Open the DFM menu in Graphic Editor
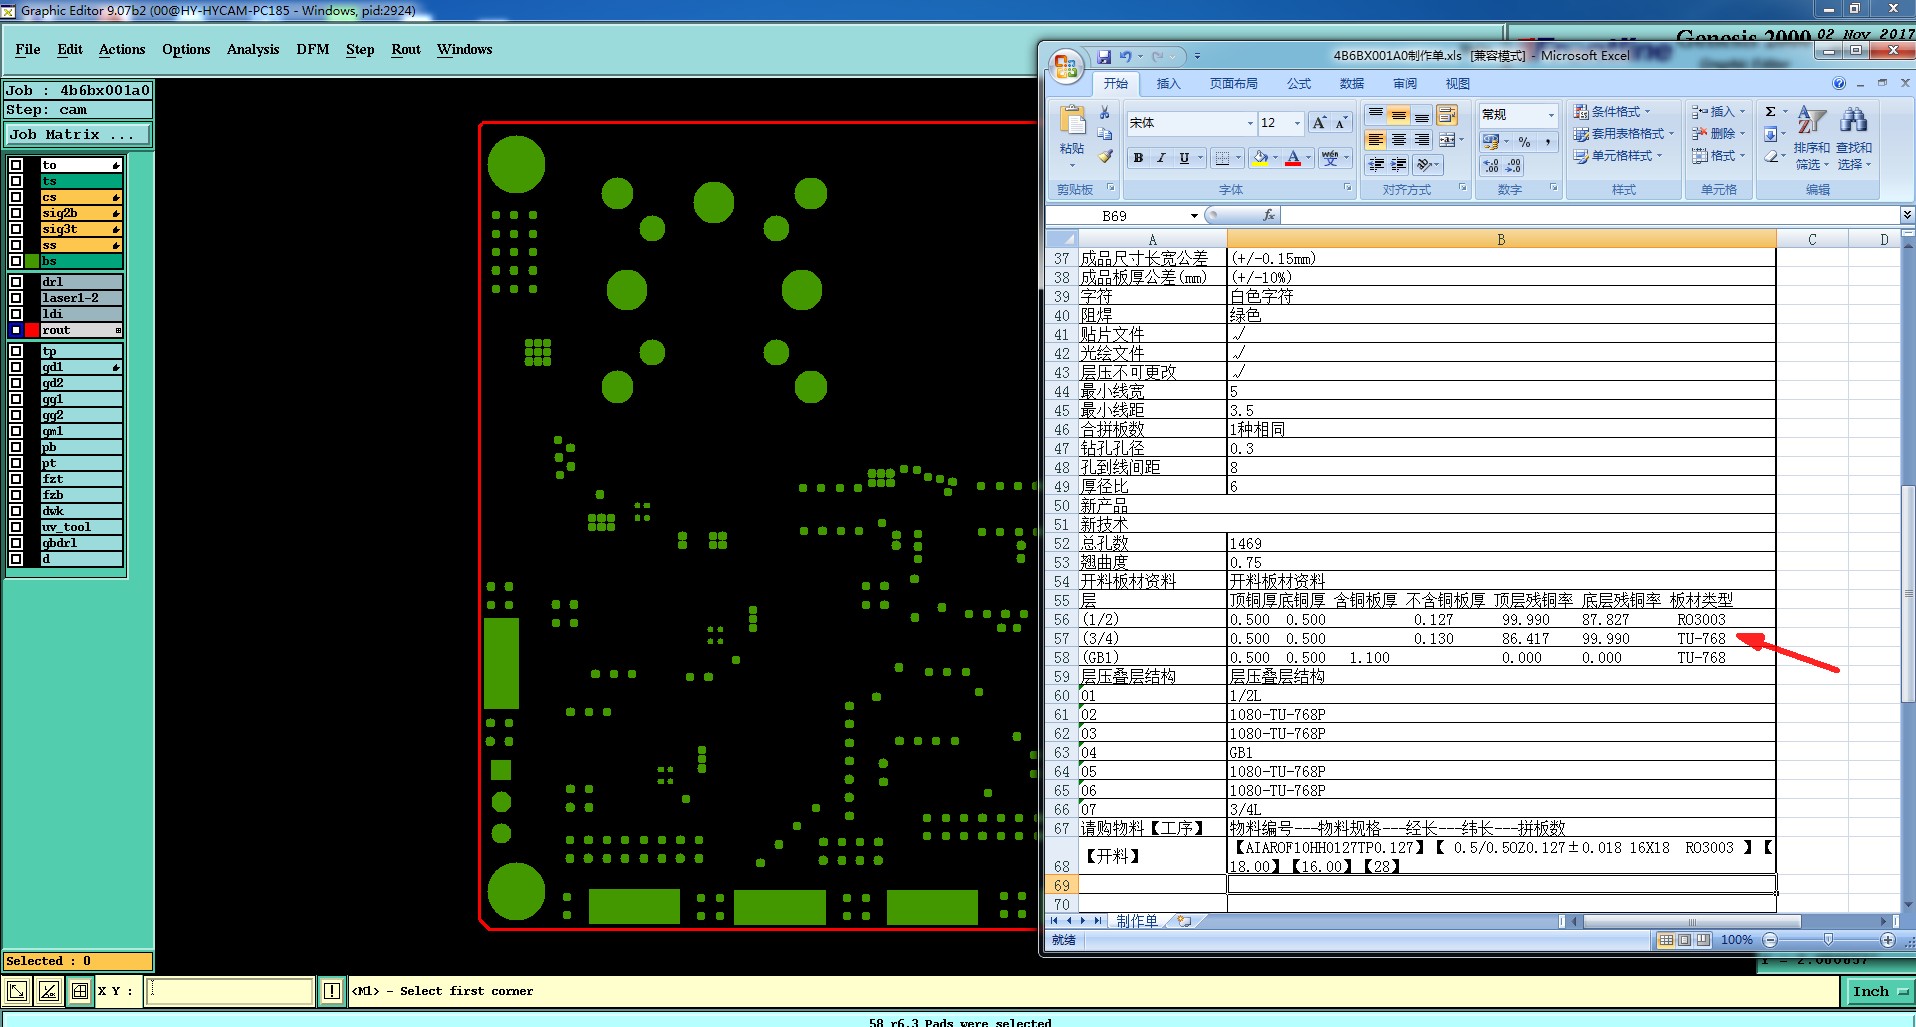 (x=313, y=49)
